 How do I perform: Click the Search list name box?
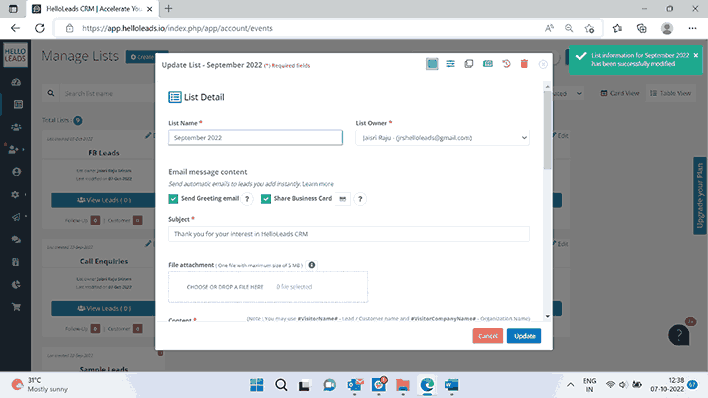click(x=107, y=94)
